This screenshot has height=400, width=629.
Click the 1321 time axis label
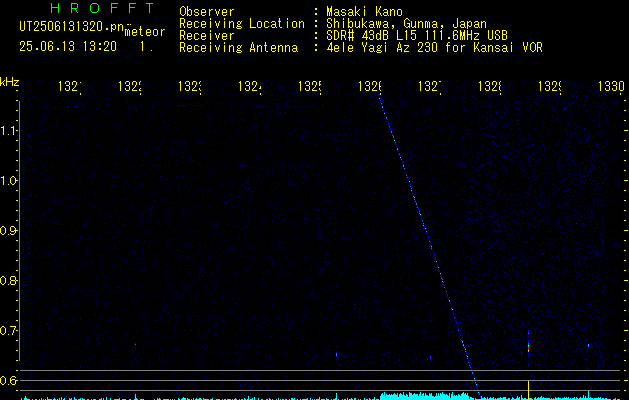tap(70, 87)
